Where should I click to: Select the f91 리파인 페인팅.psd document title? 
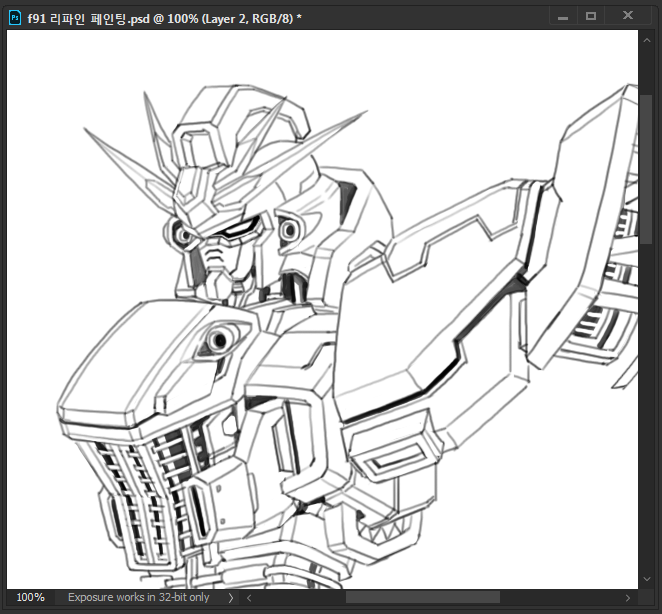click(x=164, y=19)
